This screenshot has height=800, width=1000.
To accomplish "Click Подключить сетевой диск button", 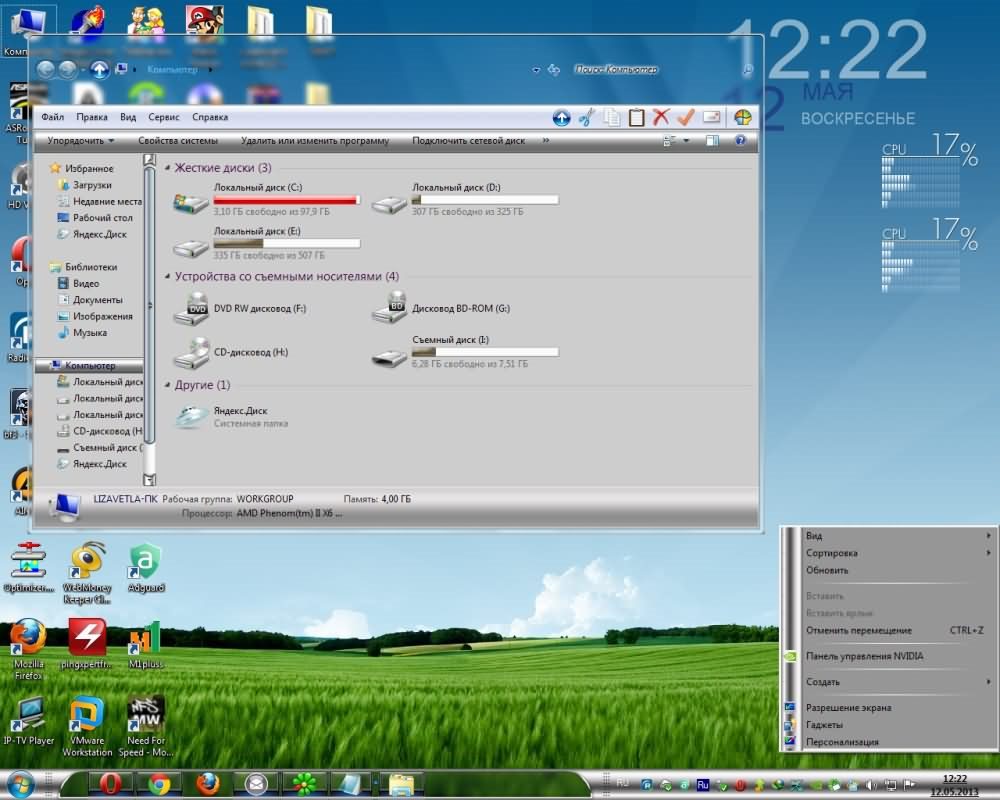I will coord(468,141).
